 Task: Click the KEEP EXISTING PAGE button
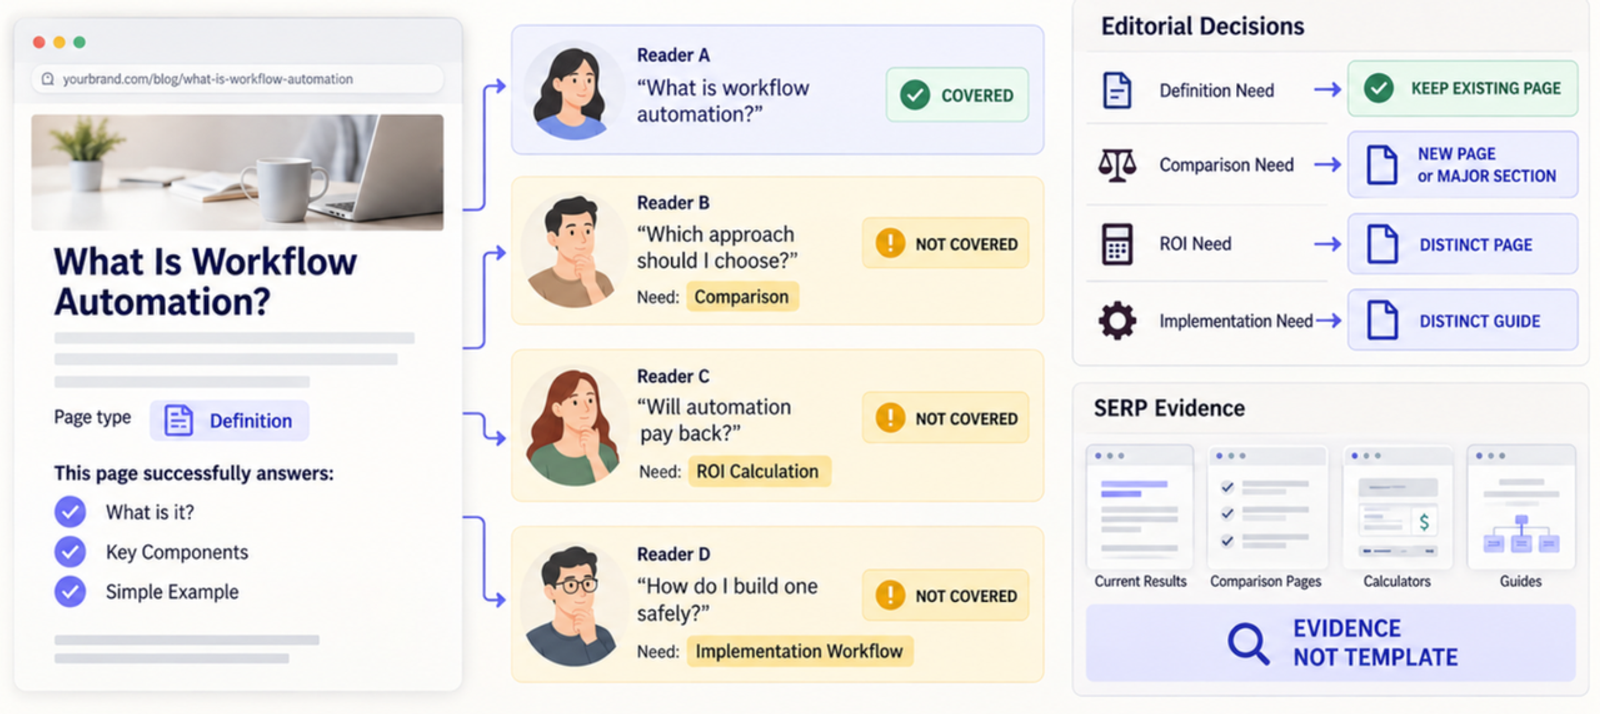coord(1463,88)
